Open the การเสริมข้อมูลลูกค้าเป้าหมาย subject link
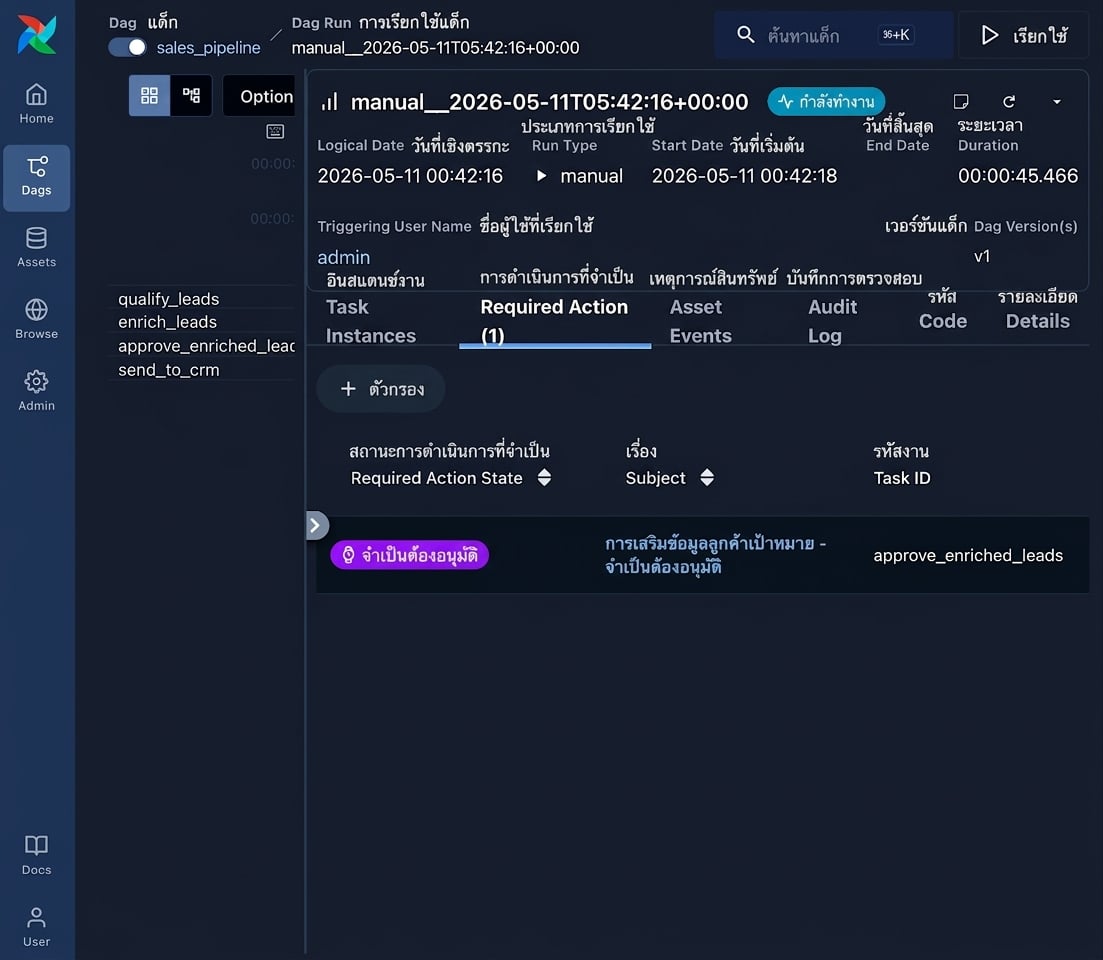 pyautogui.click(x=715, y=555)
